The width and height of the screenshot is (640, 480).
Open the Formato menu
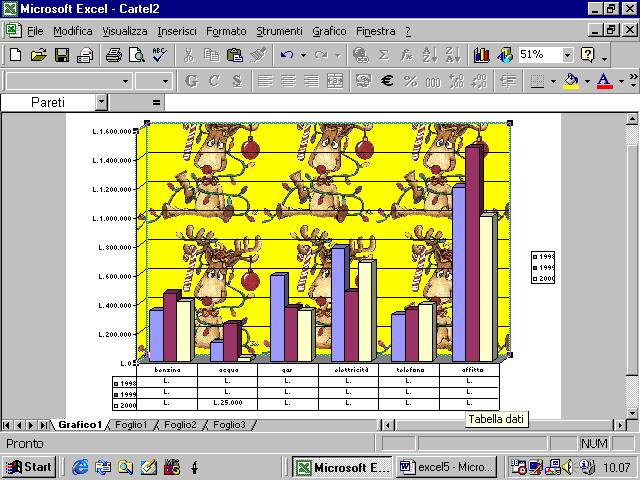click(x=226, y=31)
